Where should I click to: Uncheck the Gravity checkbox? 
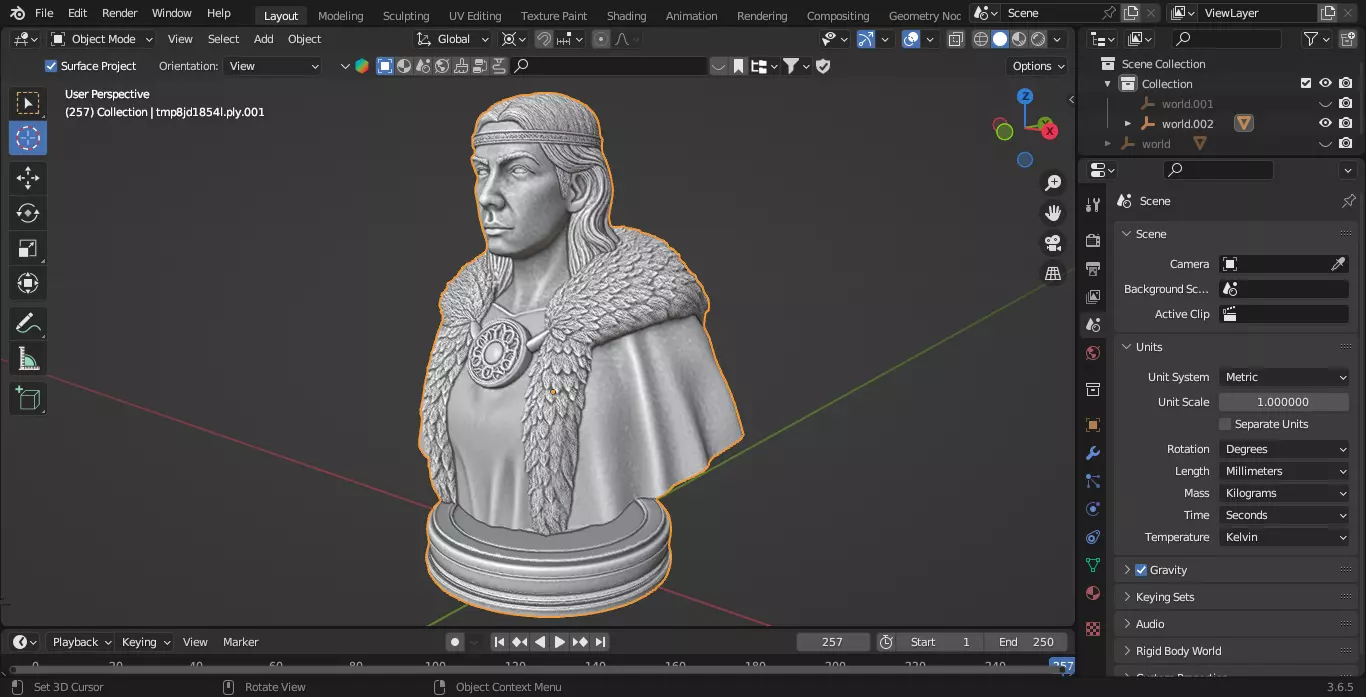(1141, 570)
